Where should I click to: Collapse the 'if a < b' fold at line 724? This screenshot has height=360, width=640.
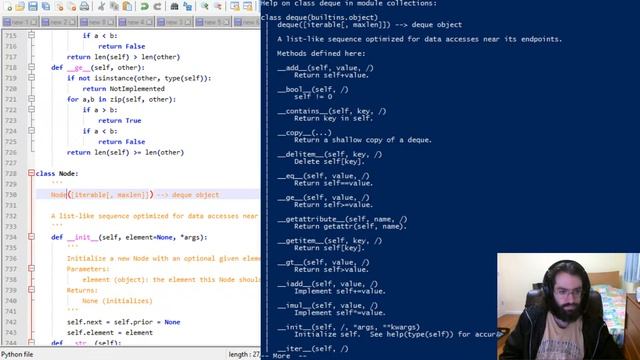pos(31,131)
